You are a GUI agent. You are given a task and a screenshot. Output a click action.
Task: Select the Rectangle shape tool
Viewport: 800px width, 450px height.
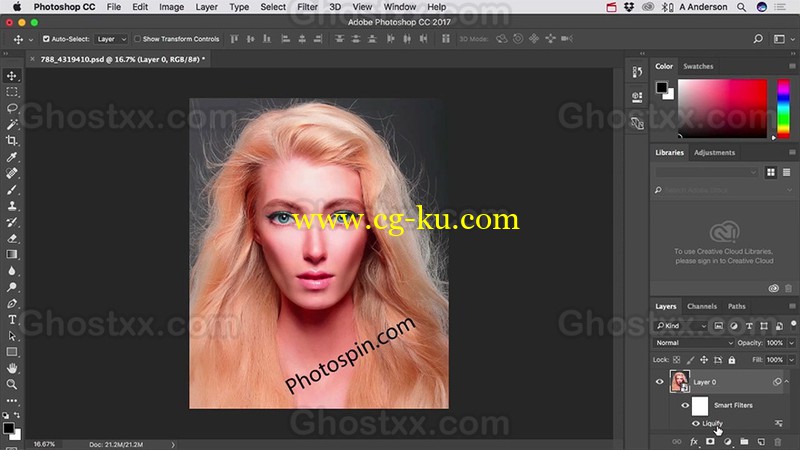[x=12, y=352]
